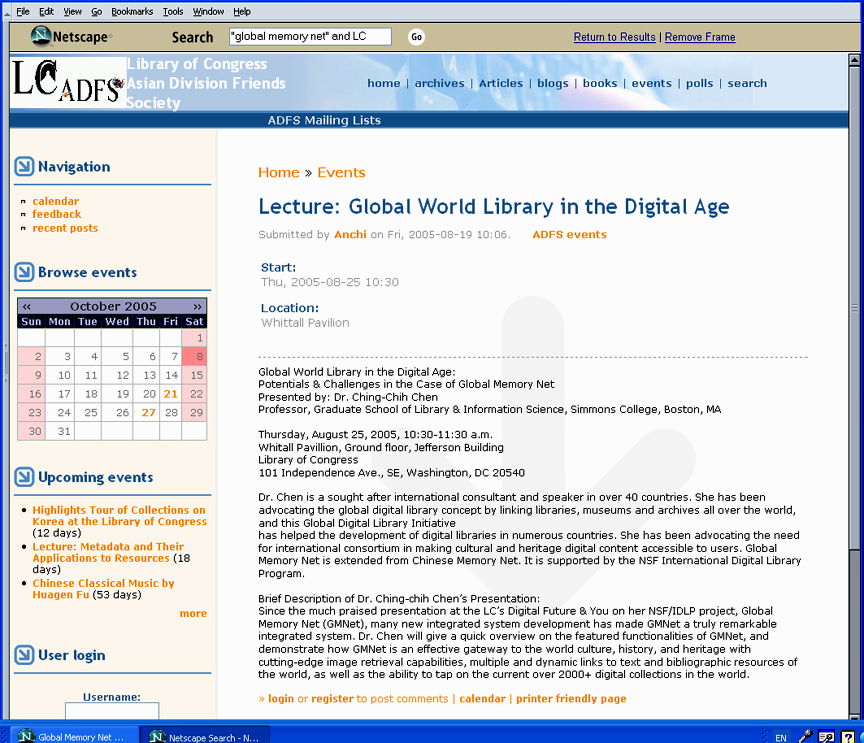Click the pen tool tray icon
The height and width of the screenshot is (743, 864).
(805, 736)
